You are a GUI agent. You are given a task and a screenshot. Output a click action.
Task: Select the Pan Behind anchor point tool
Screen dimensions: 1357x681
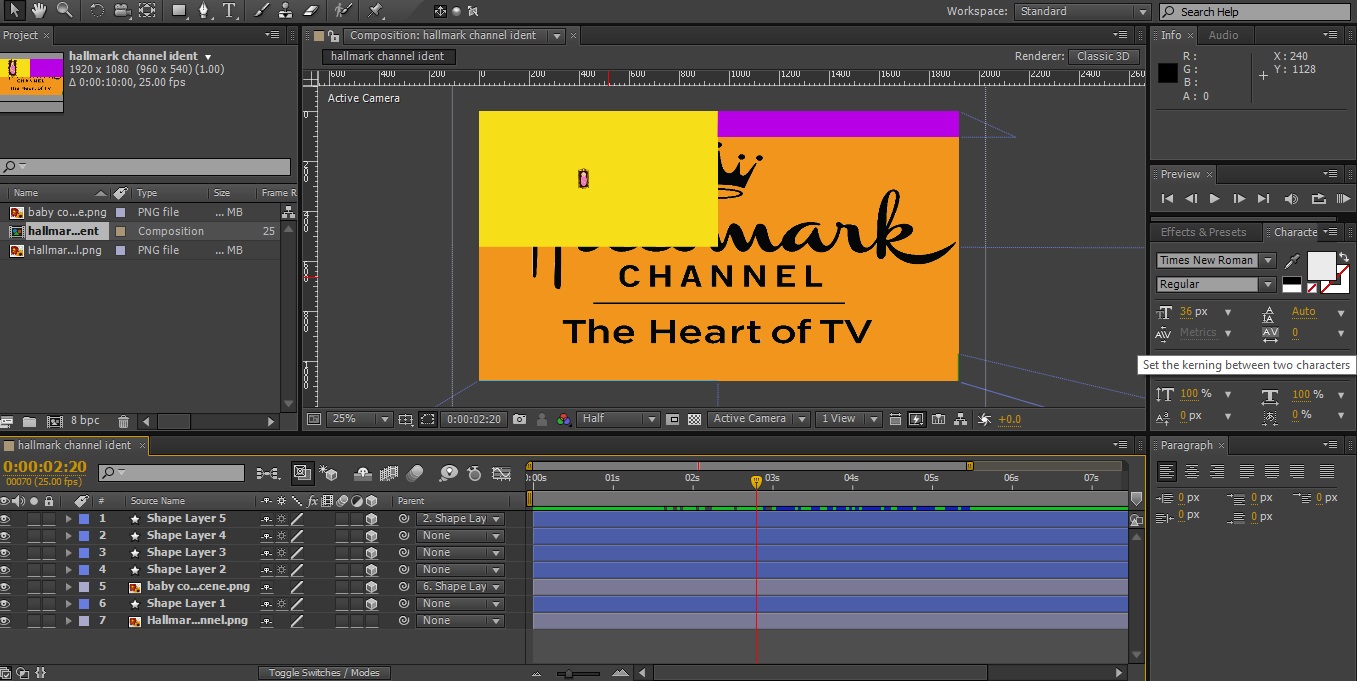point(147,10)
